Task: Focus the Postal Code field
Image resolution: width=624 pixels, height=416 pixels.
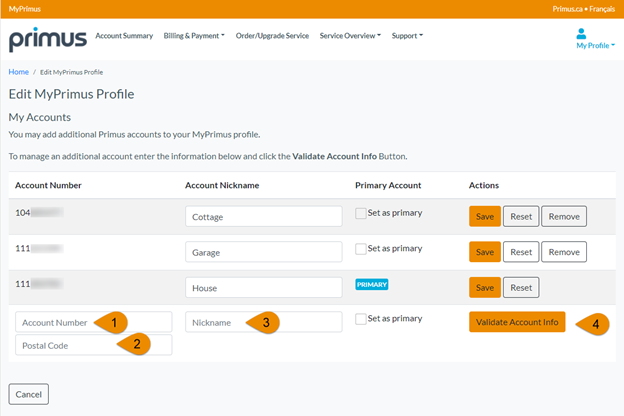Action: click(x=94, y=345)
